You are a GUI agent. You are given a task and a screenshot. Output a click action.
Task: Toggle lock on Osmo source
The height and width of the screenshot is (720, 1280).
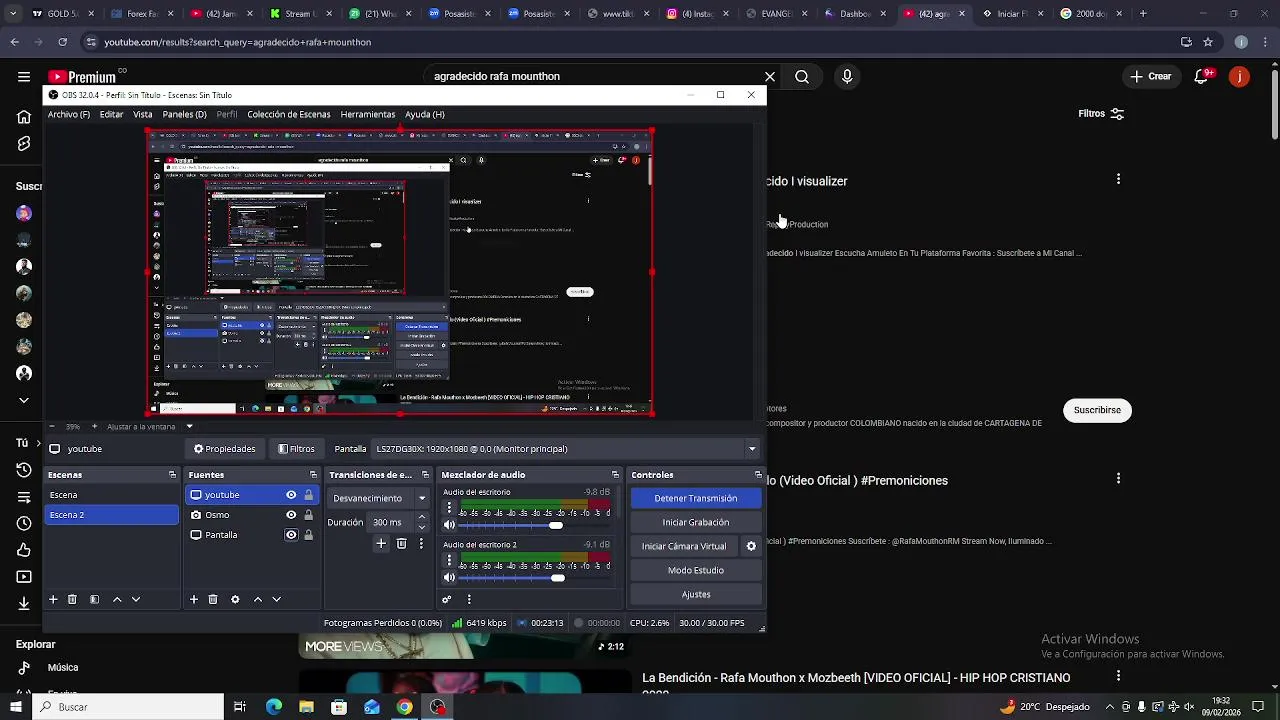pos(308,515)
